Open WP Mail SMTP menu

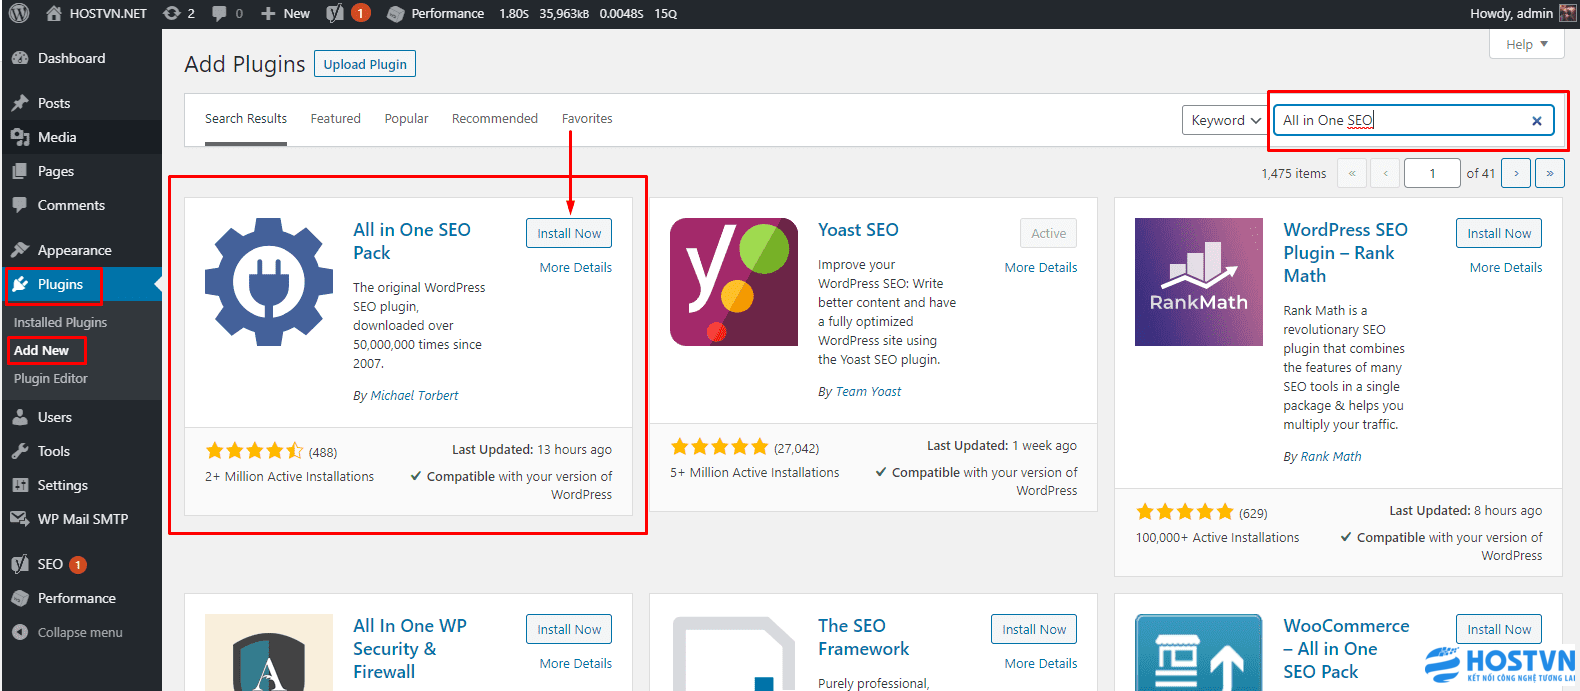click(83, 519)
